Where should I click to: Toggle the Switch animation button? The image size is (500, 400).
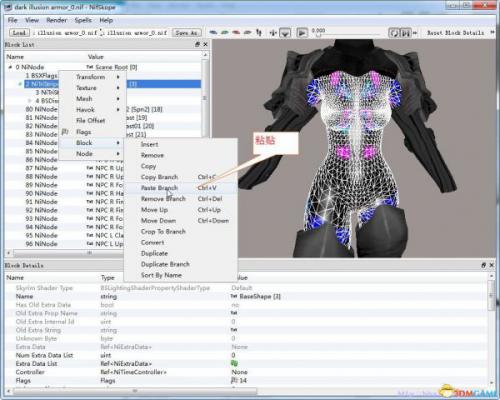[405, 33]
